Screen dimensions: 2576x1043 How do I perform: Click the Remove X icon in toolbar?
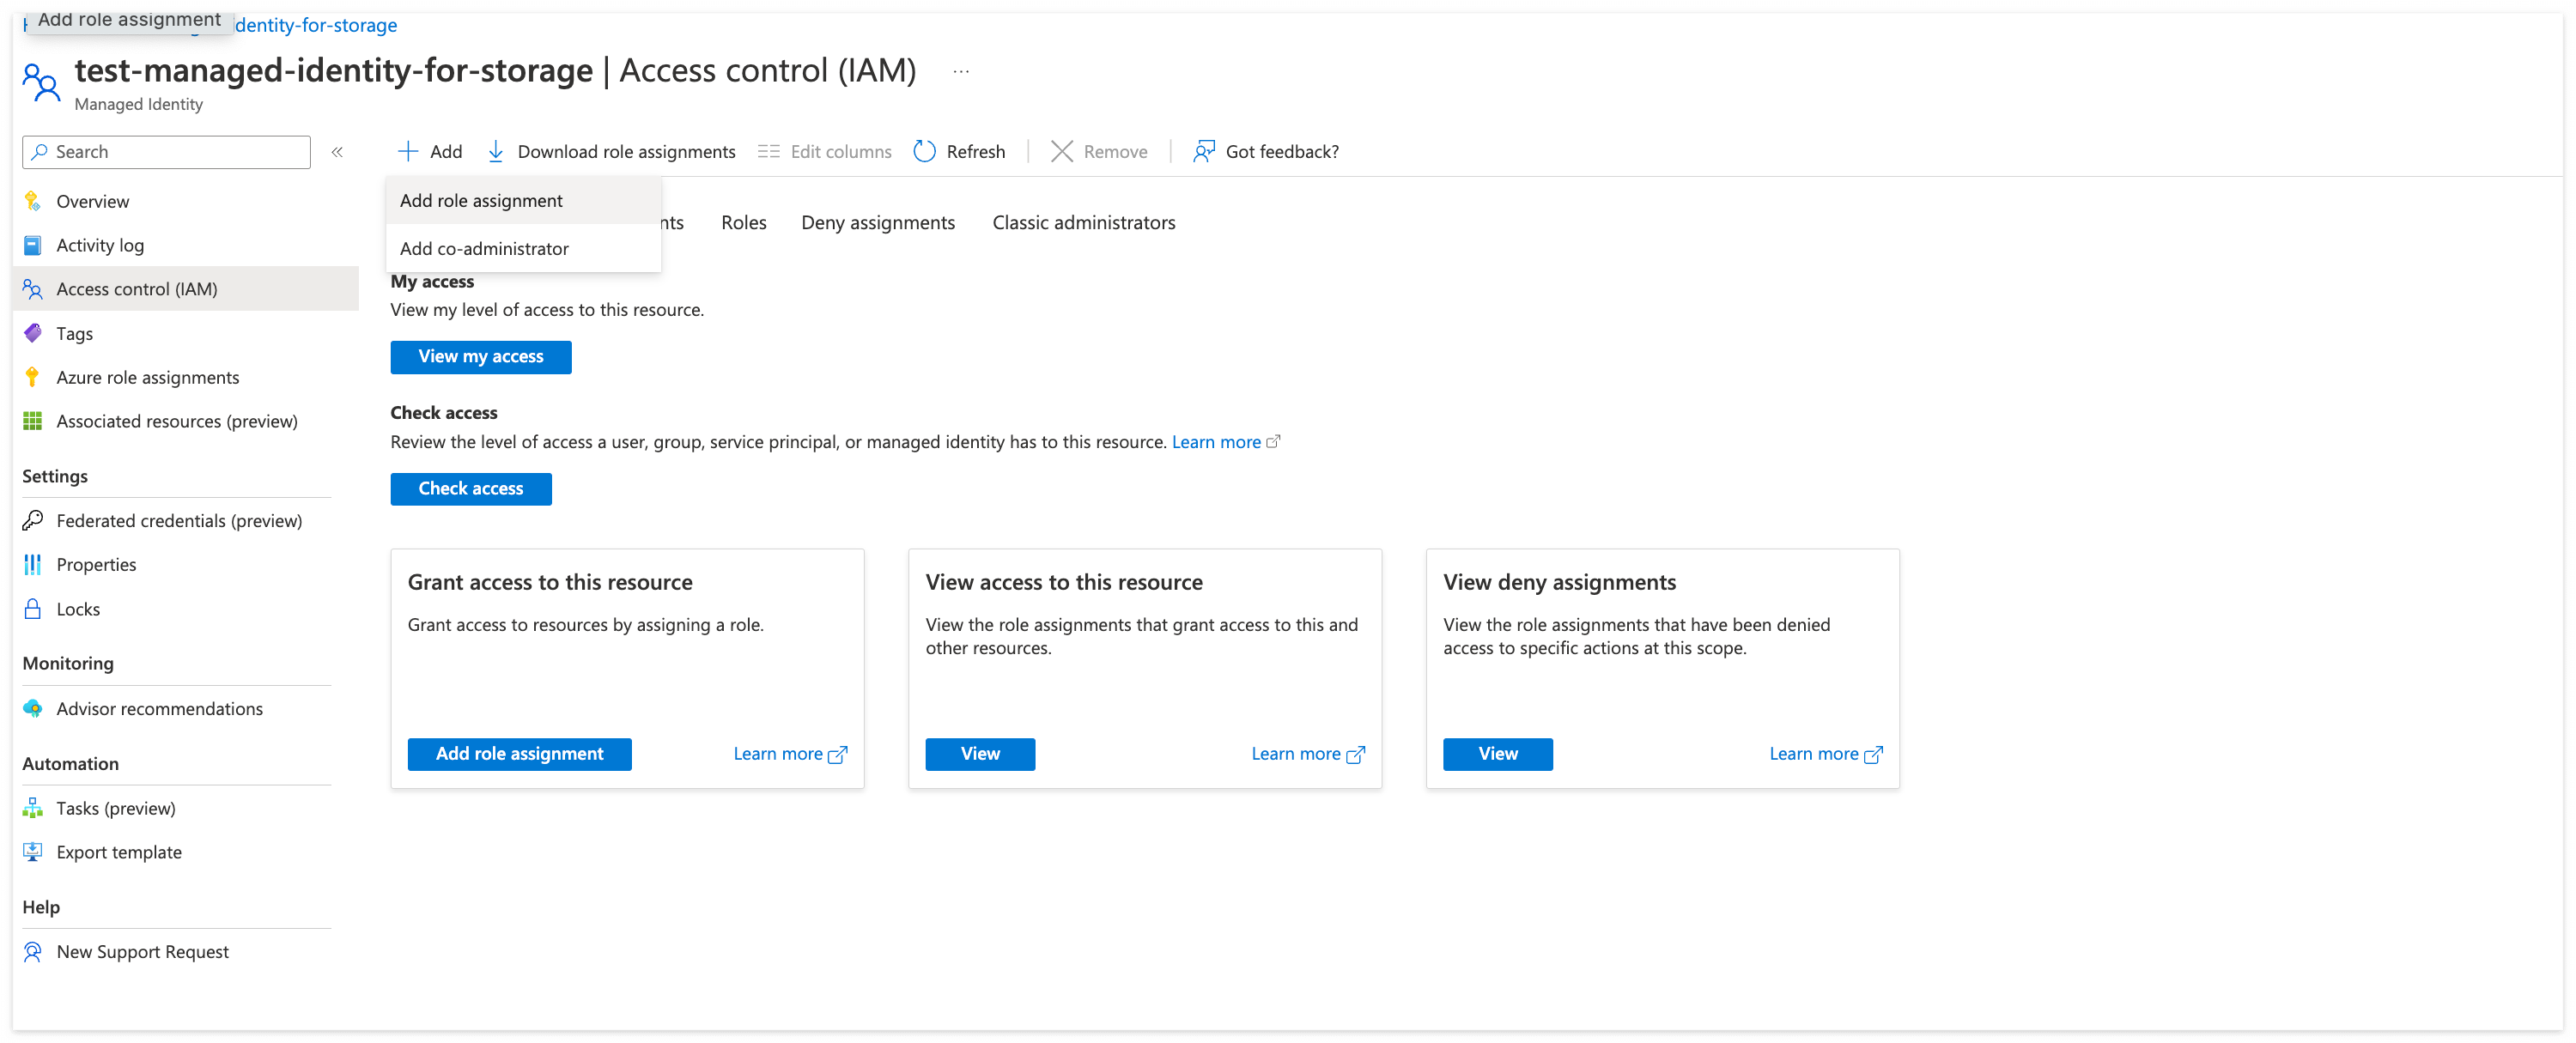tap(1062, 151)
